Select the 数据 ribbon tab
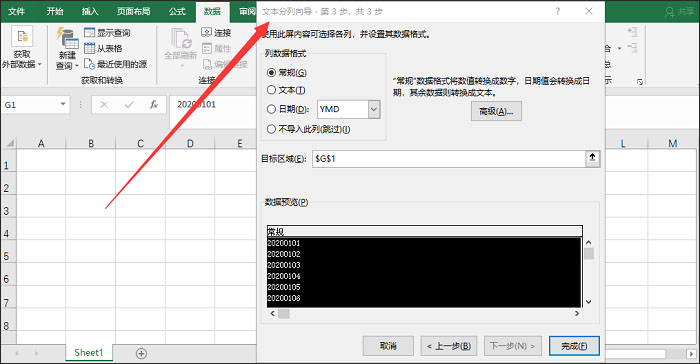This screenshot has width=700, height=364. coord(212,11)
